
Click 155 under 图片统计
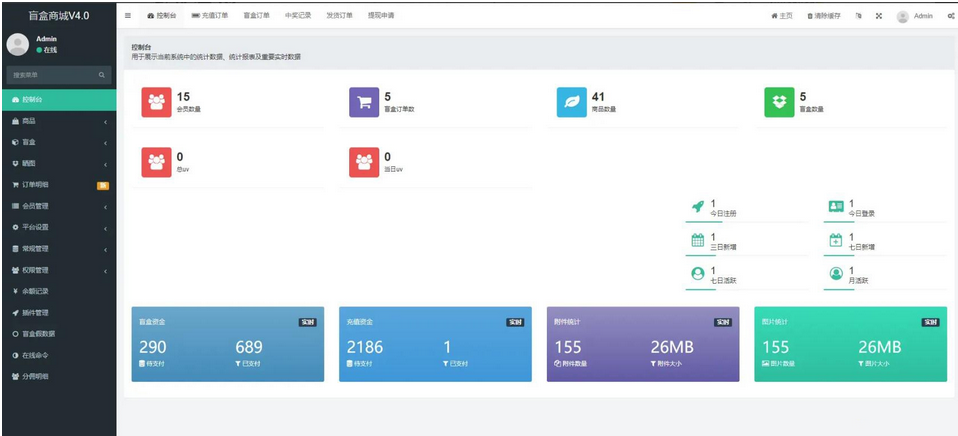(775, 347)
